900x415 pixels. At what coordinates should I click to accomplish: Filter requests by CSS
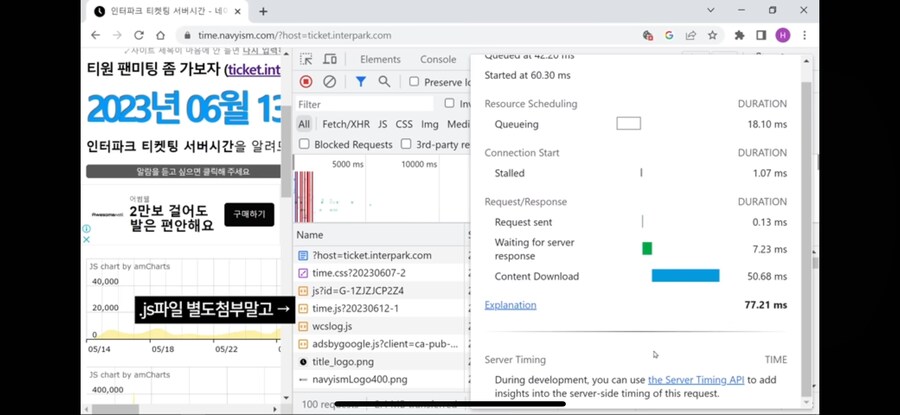tap(404, 124)
